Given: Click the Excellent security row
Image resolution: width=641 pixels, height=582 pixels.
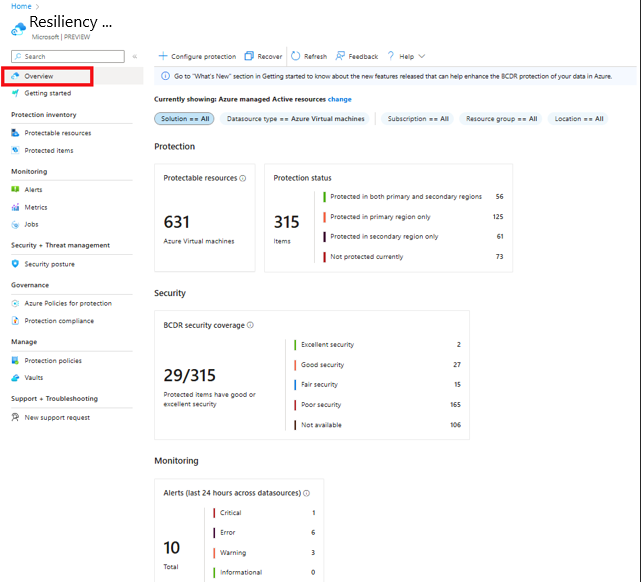Looking at the screenshot, I should [x=377, y=345].
